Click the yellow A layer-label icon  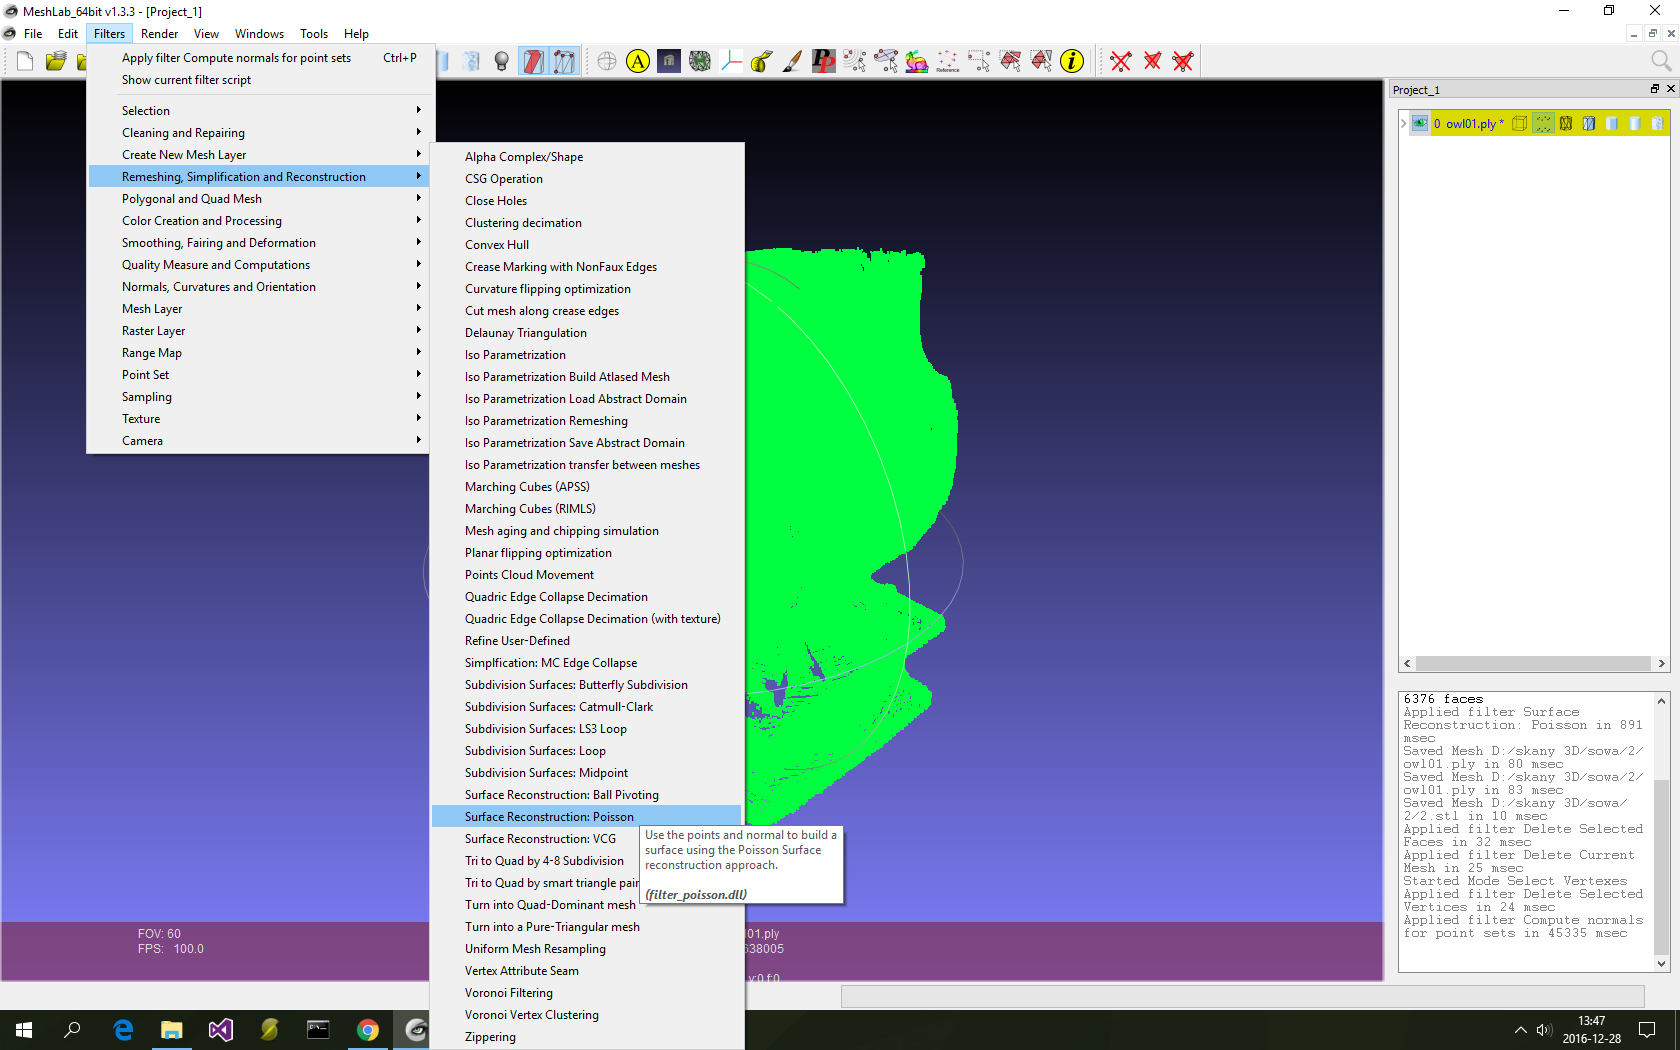point(638,62)
